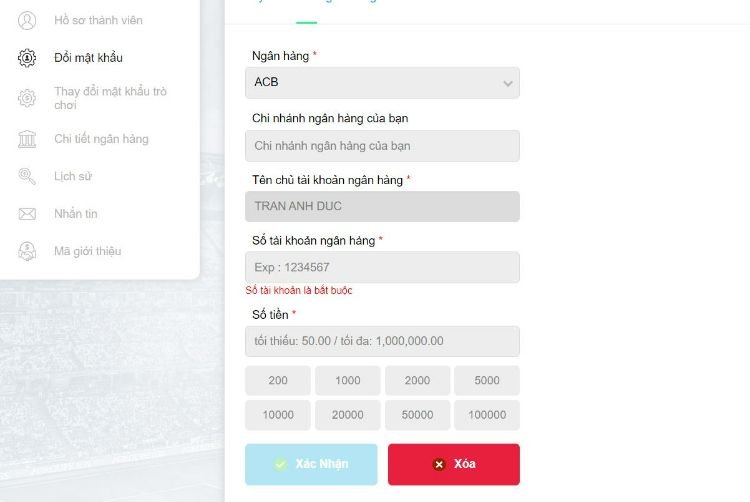The height and width of the screenshot is (502, 750).
Task: Select the Thay đổi mật khẩu trò chơi icon
Action: click(x=27, y=98)
